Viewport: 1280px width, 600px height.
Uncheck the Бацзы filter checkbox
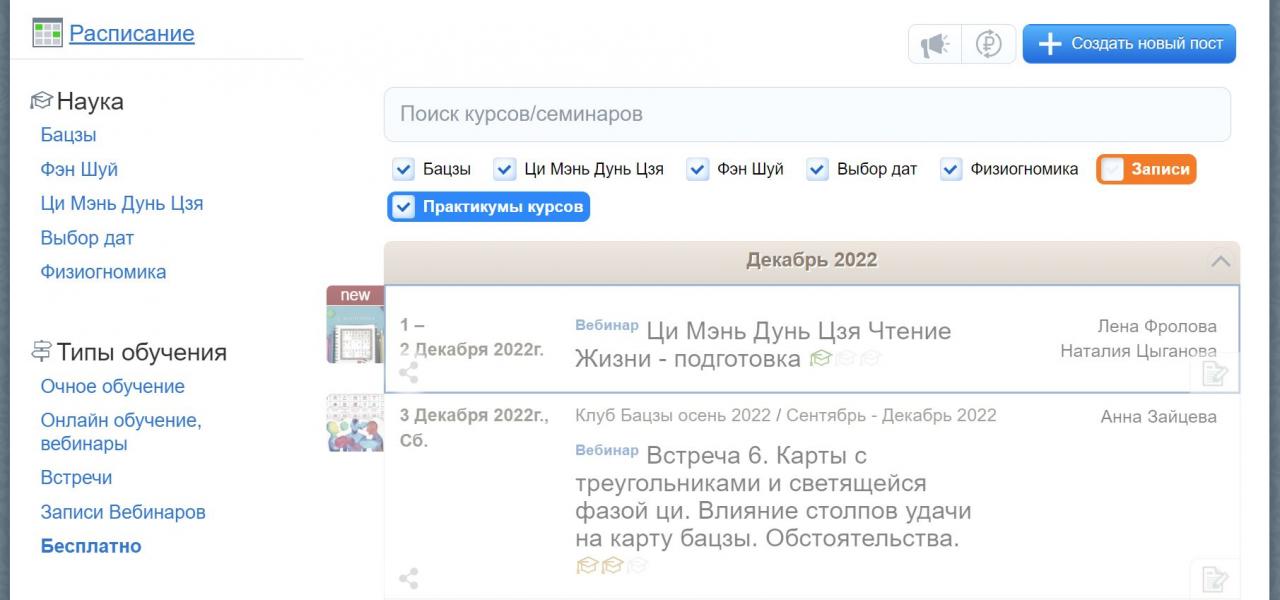coord(404,169)
